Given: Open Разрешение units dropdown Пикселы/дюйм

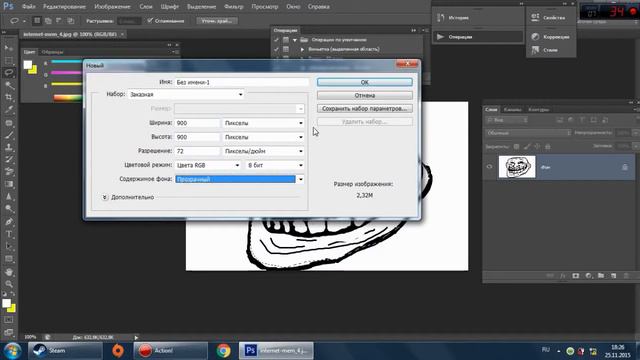Looking at the screenshot, I should click(263, 151).
